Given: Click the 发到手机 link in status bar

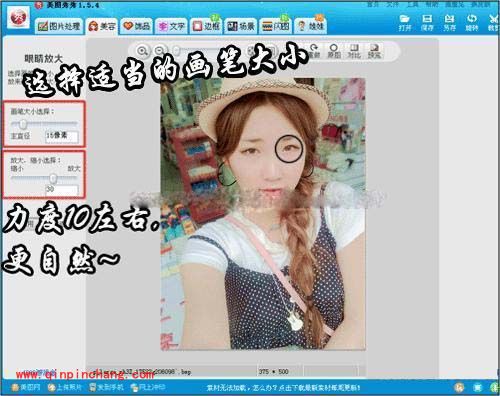Looking at the screenshot, I should click(106, 388).
